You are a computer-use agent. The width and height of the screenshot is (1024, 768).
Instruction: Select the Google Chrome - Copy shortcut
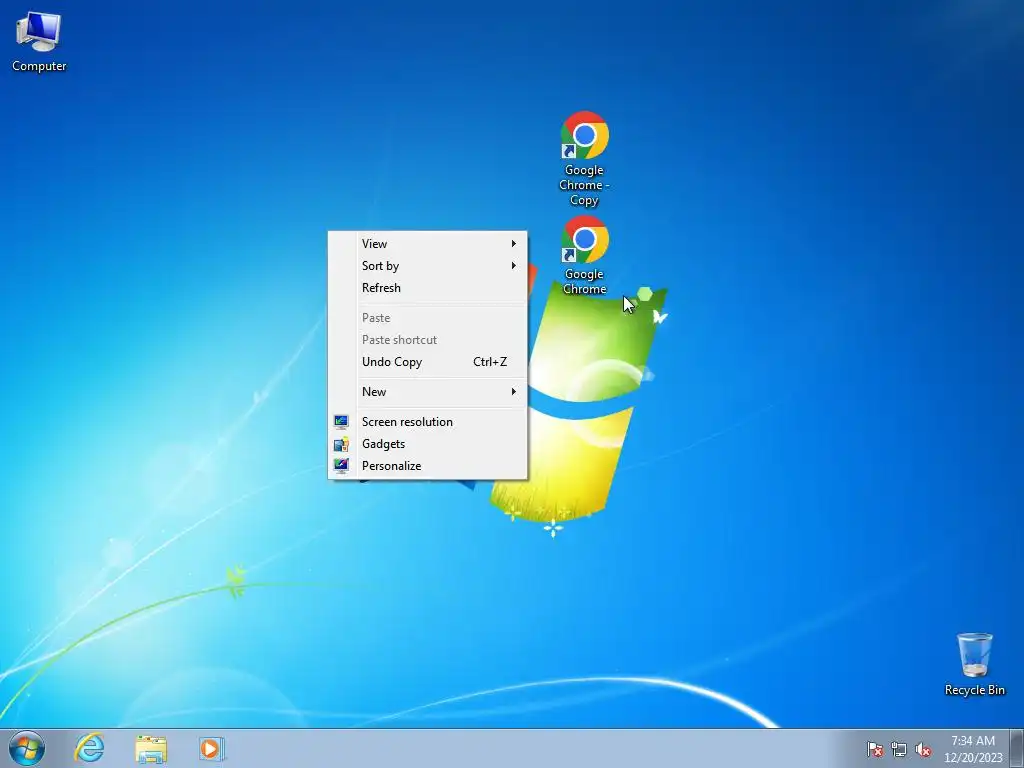coord(584,159)
